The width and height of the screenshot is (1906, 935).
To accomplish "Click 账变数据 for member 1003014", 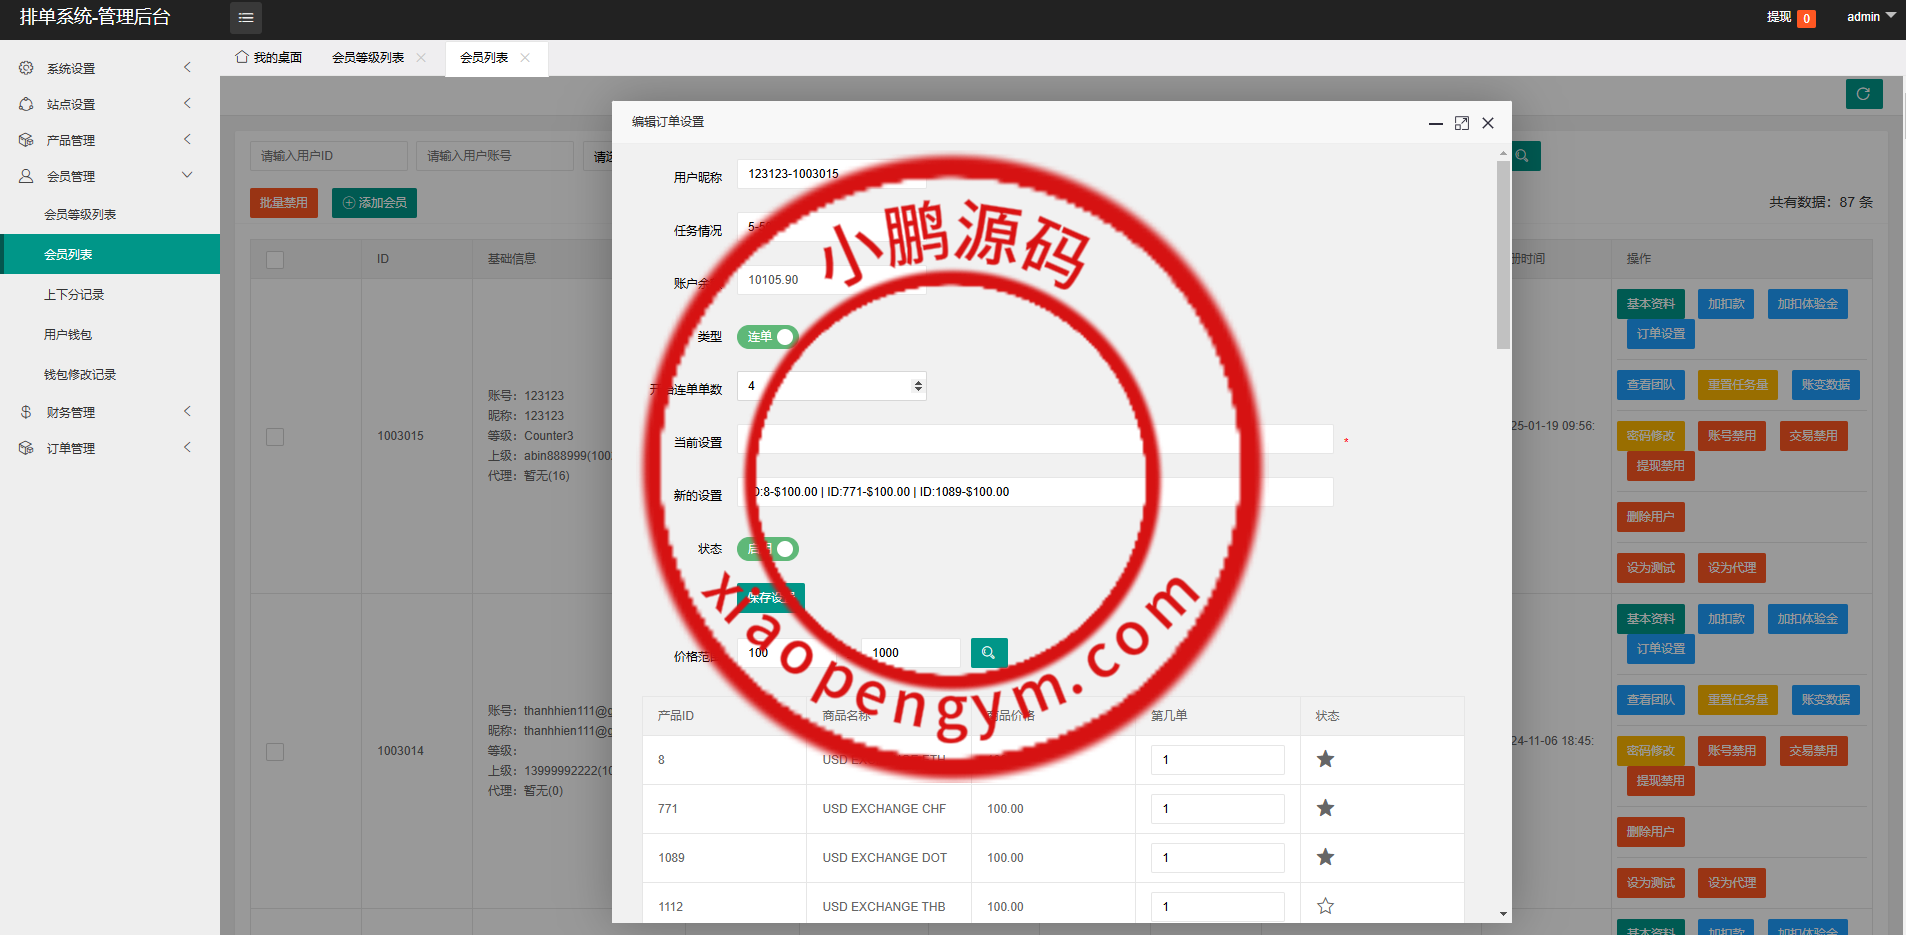I will pos(1826,700).
